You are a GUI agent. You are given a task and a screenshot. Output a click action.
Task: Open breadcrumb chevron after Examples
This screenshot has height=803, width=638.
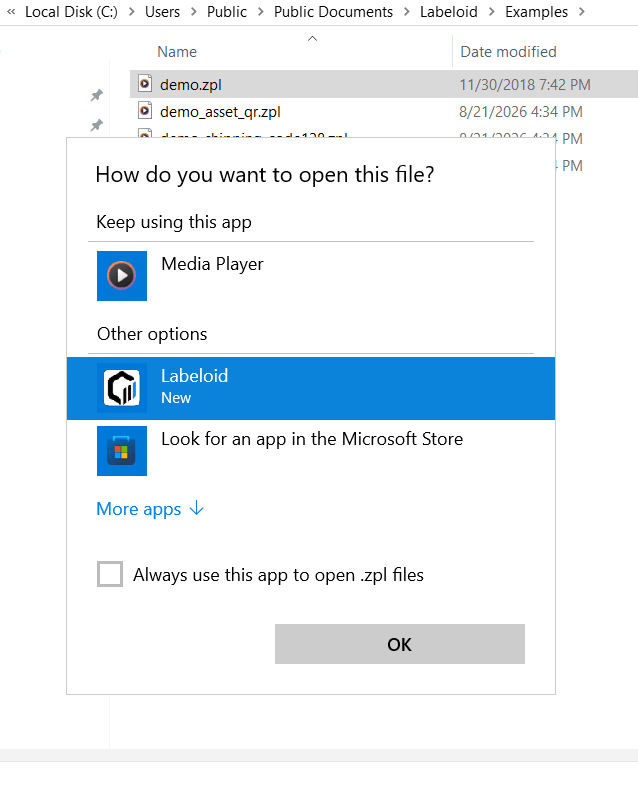pos(582,12)
